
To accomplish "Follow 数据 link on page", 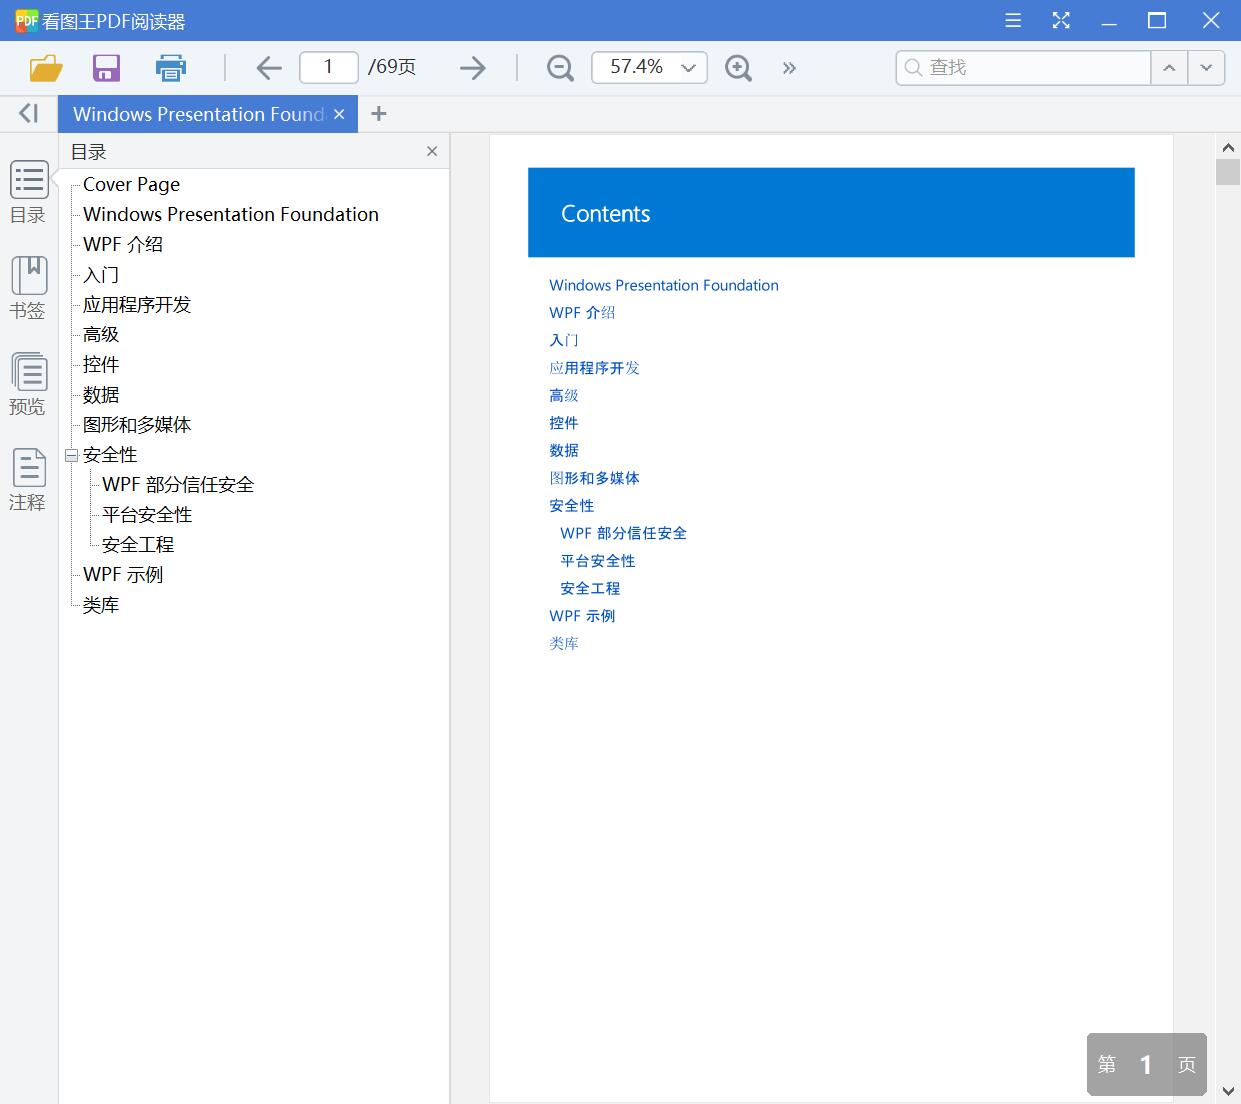I will point(564,450).
